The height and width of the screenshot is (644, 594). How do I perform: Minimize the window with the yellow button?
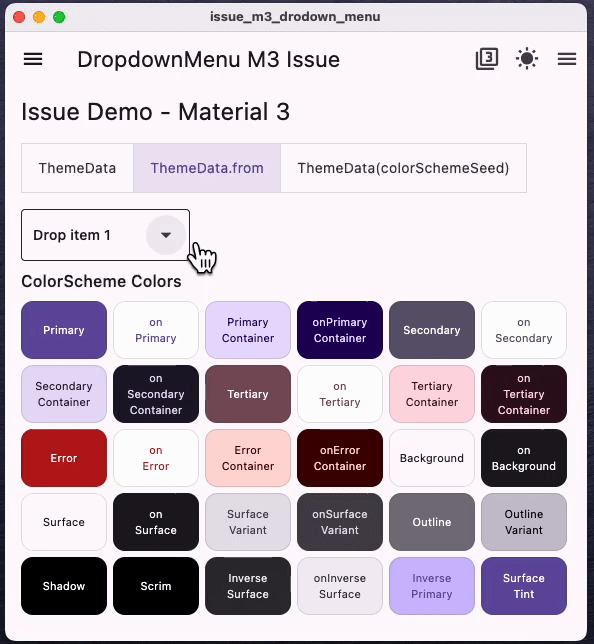39,17
